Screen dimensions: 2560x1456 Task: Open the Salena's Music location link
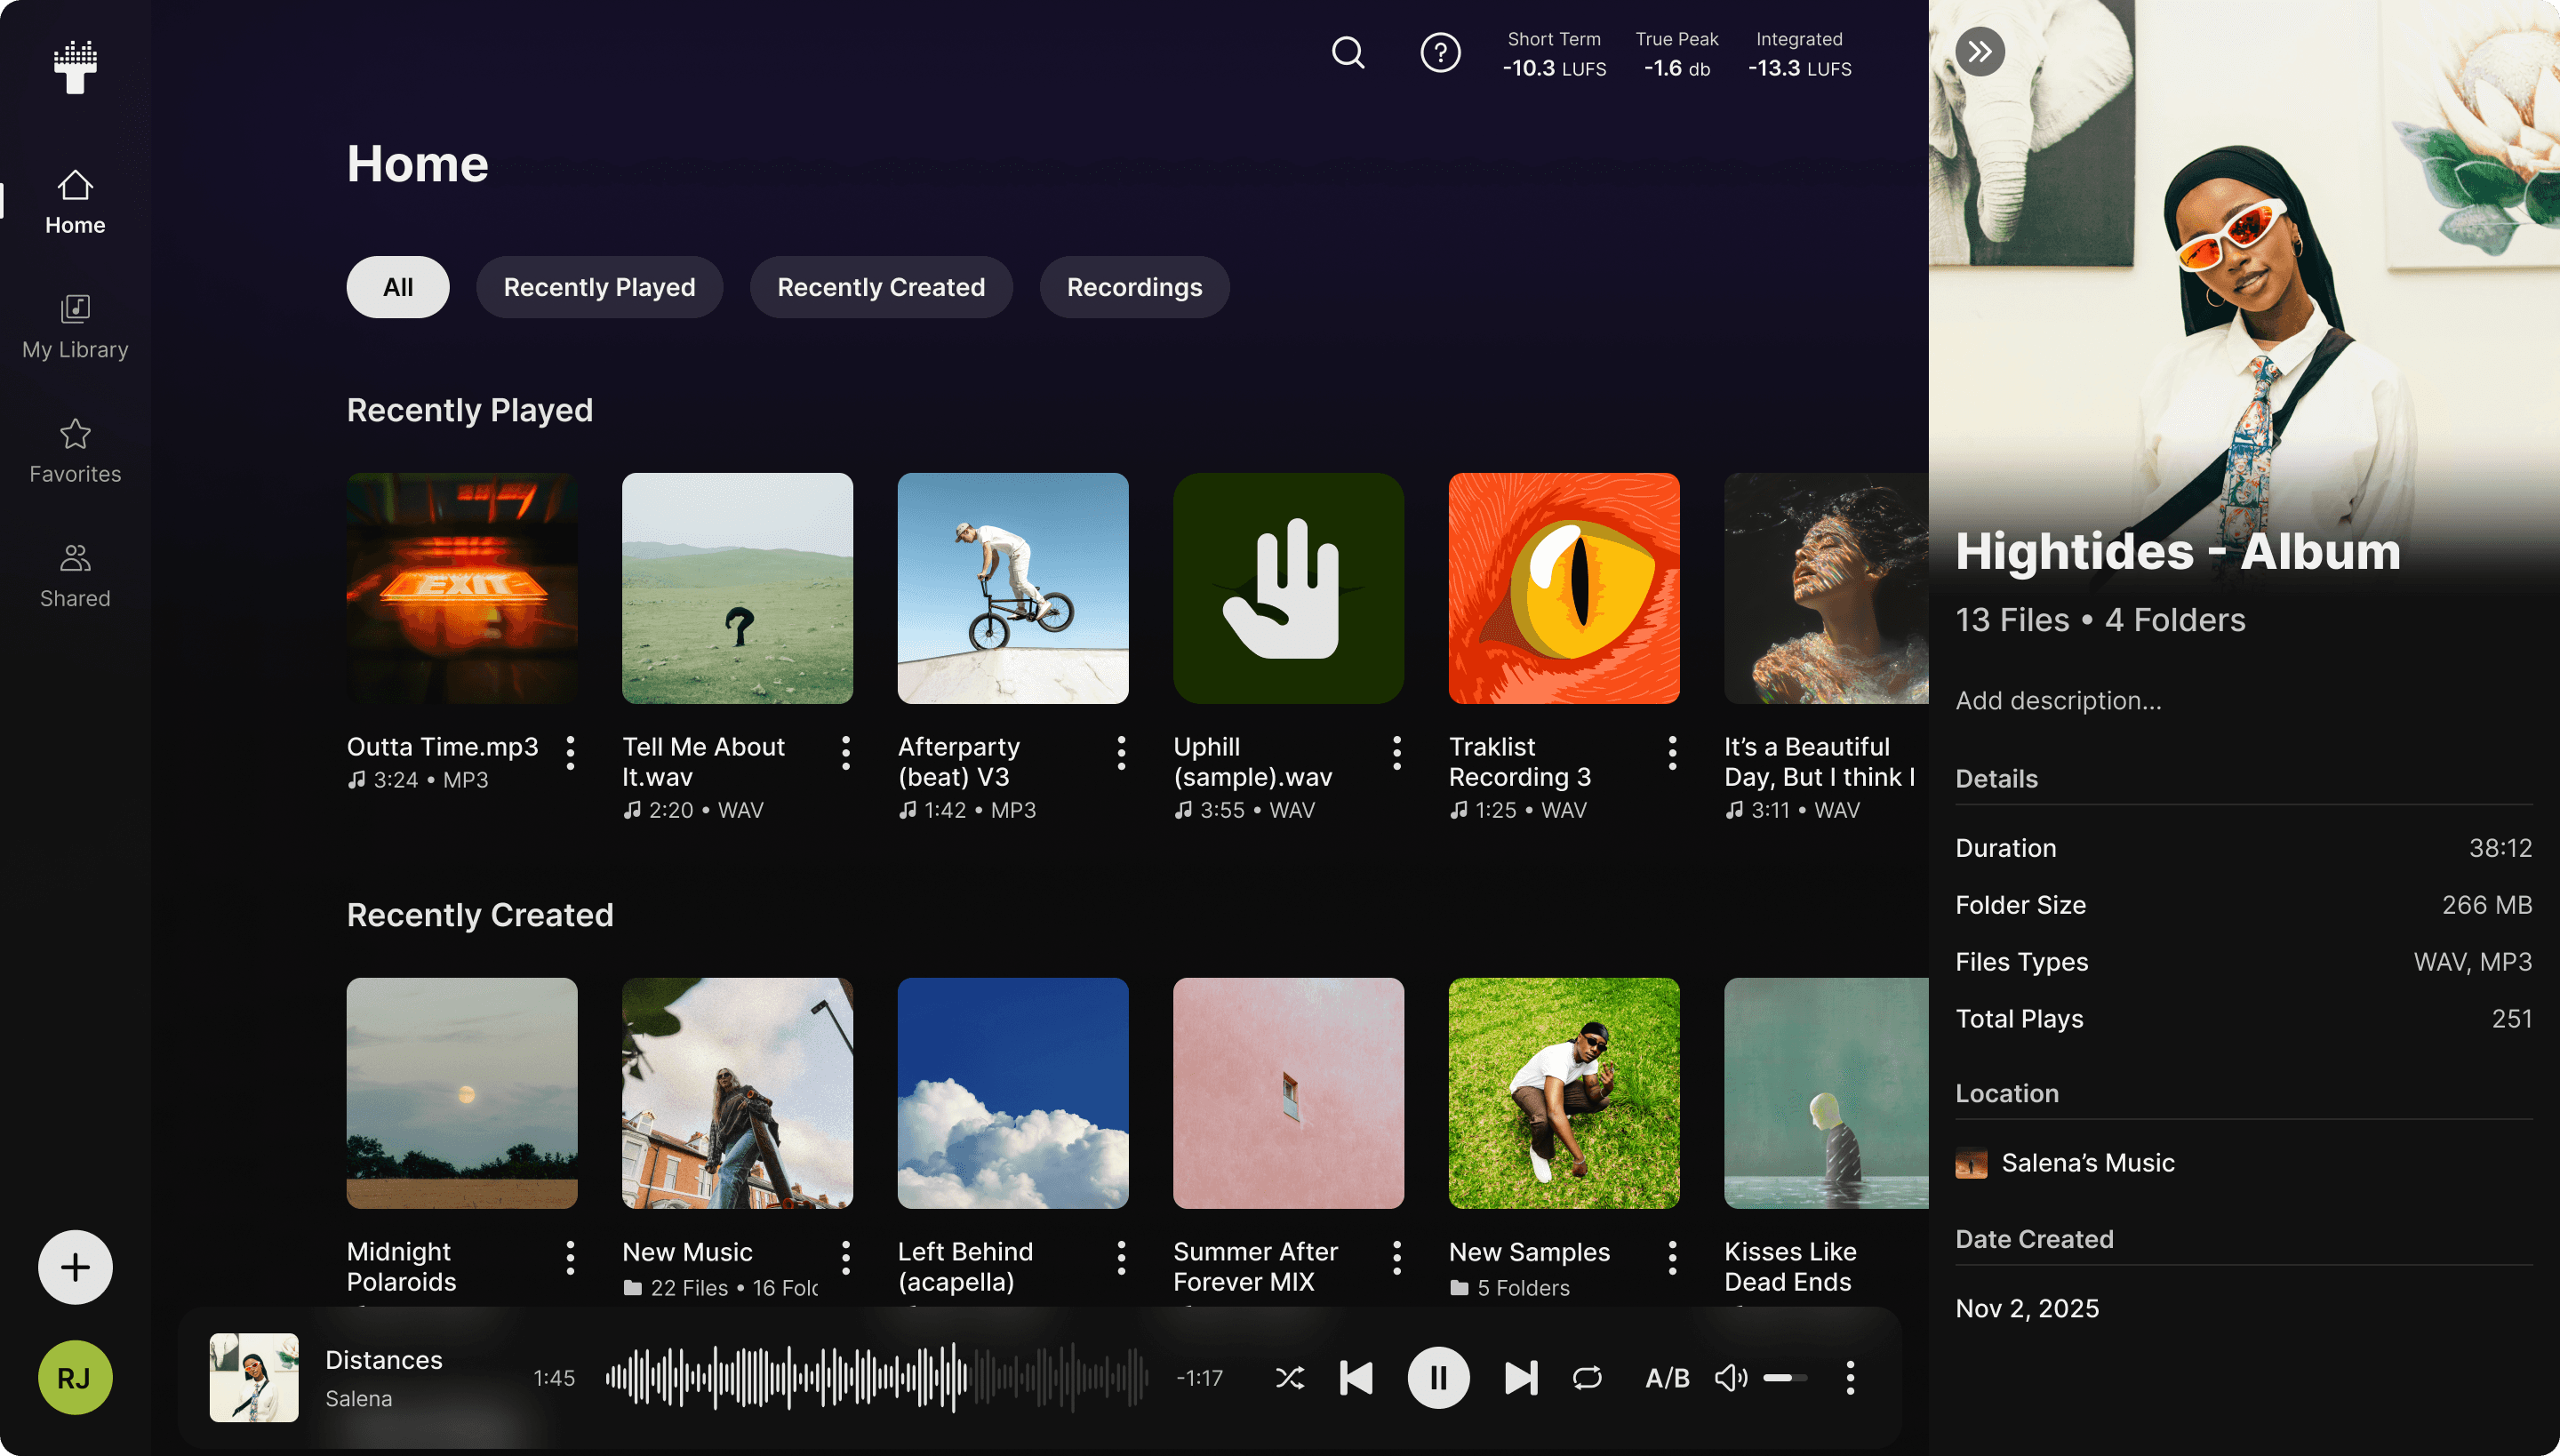coord(2088,1163)
